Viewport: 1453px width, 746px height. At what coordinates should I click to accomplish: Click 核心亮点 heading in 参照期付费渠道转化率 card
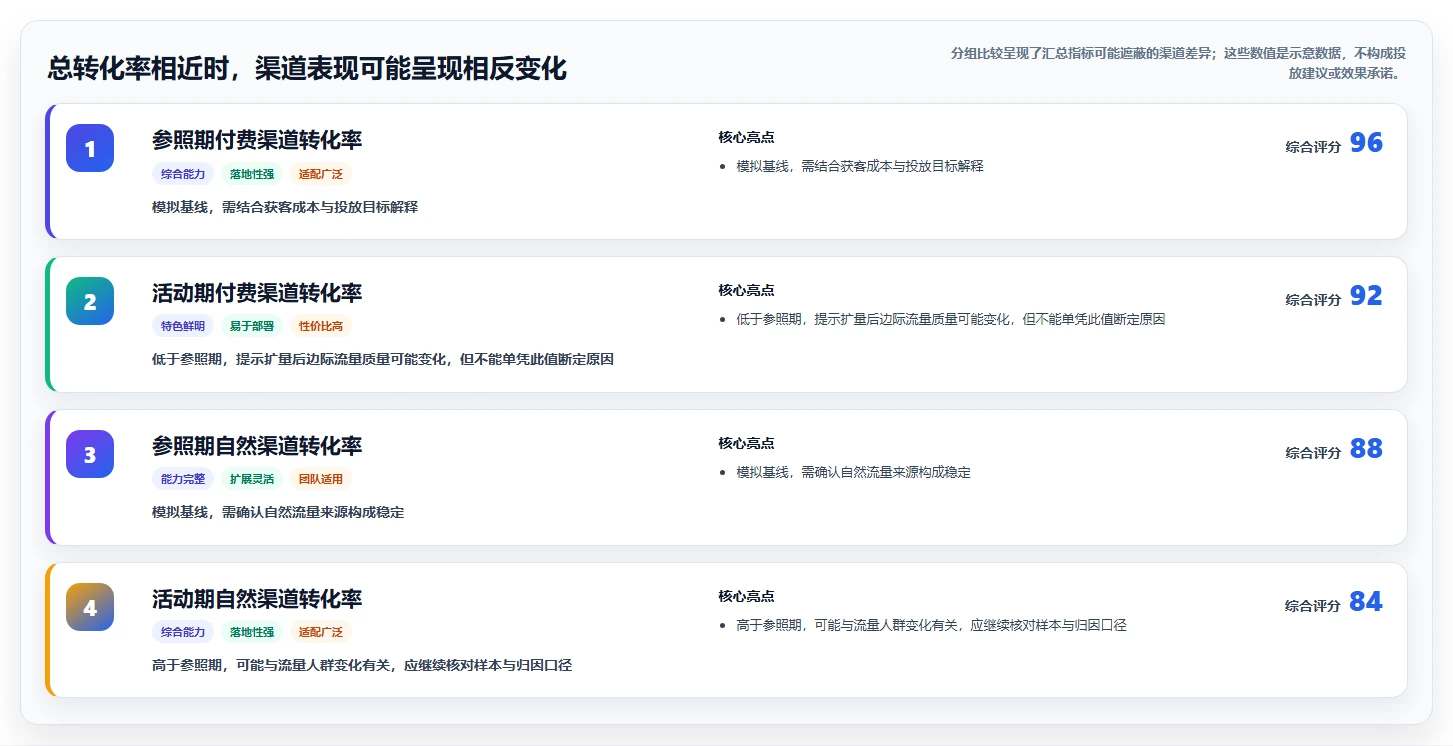pos(746,137)
